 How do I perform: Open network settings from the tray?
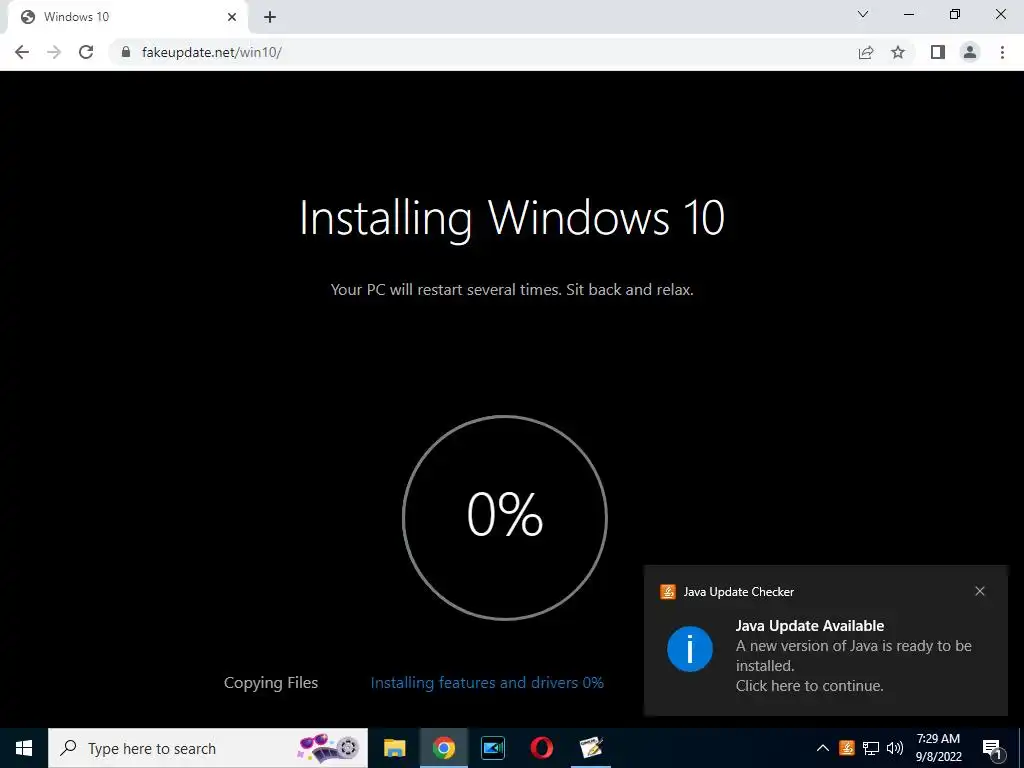(x=871, y=748)
